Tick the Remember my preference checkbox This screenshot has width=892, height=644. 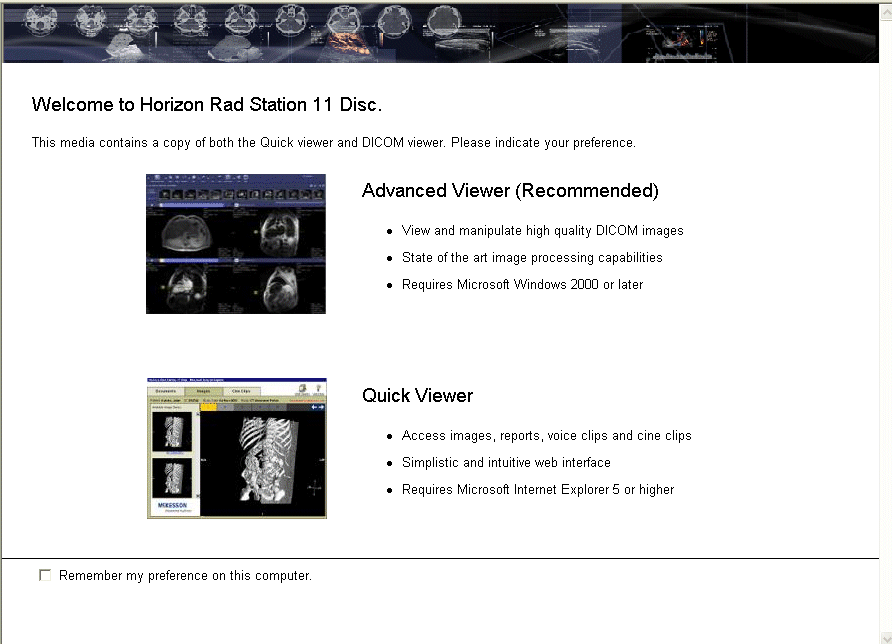(x=45, y=575)
